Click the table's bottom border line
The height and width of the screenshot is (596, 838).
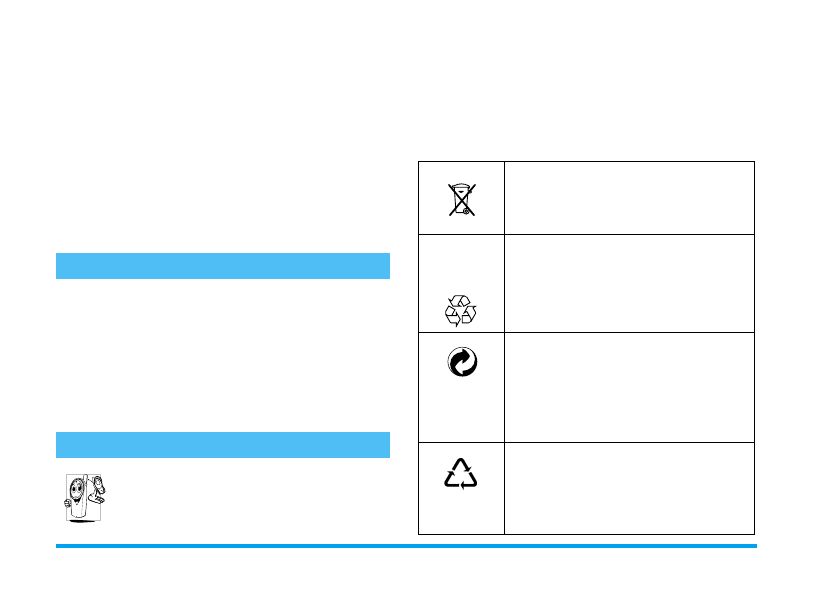585,534
